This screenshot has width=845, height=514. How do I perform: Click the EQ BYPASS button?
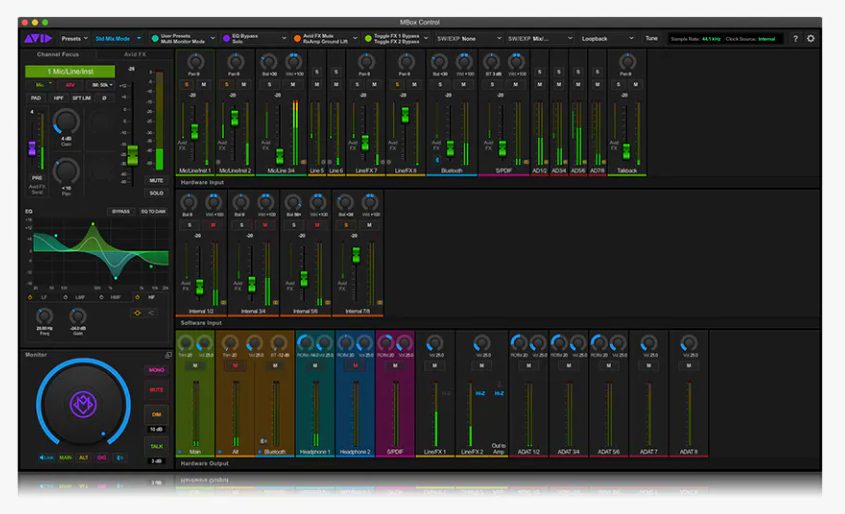pos(121,212)
